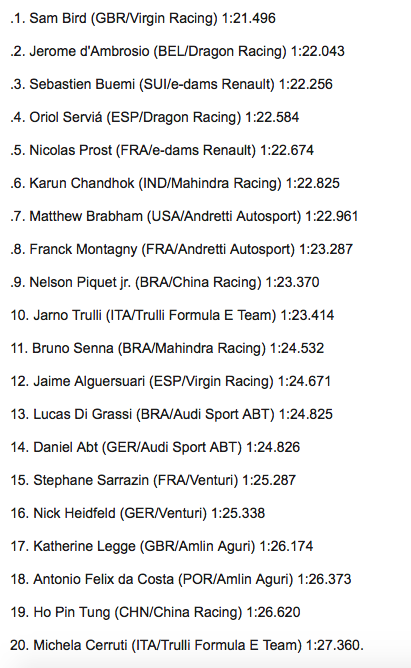Select the Oriol Serviá Dragon Racing entry

coord(155,118)
